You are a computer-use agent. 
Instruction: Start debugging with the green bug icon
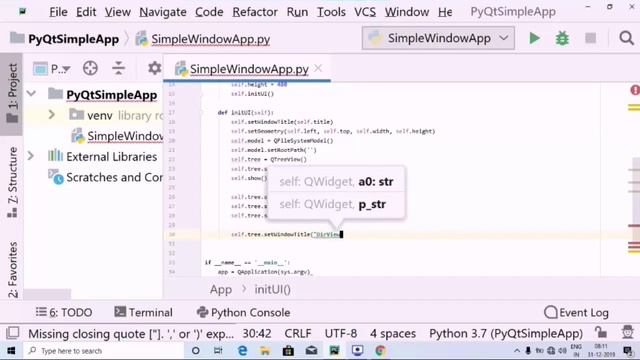[x=562, y=38]
